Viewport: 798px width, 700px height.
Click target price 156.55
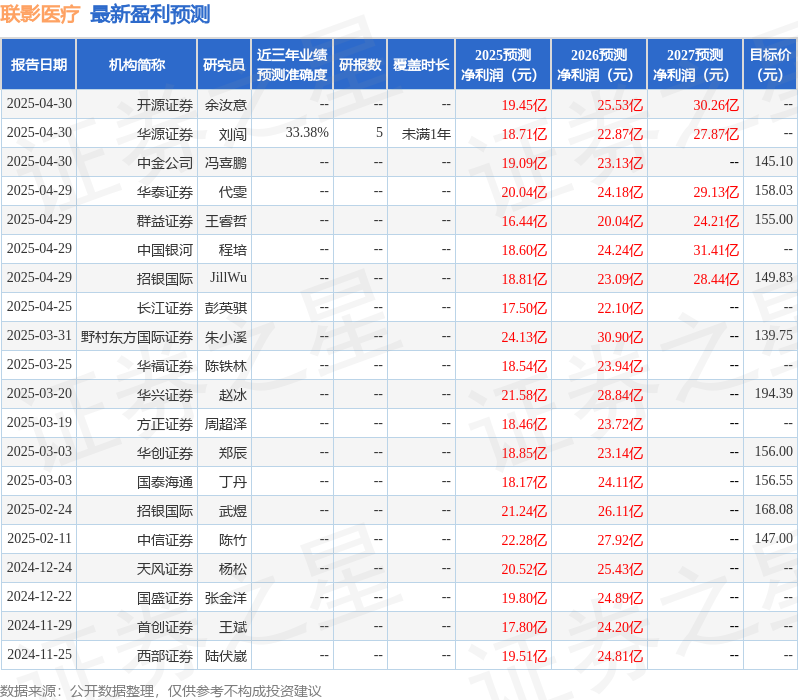[x=774, y=481]
